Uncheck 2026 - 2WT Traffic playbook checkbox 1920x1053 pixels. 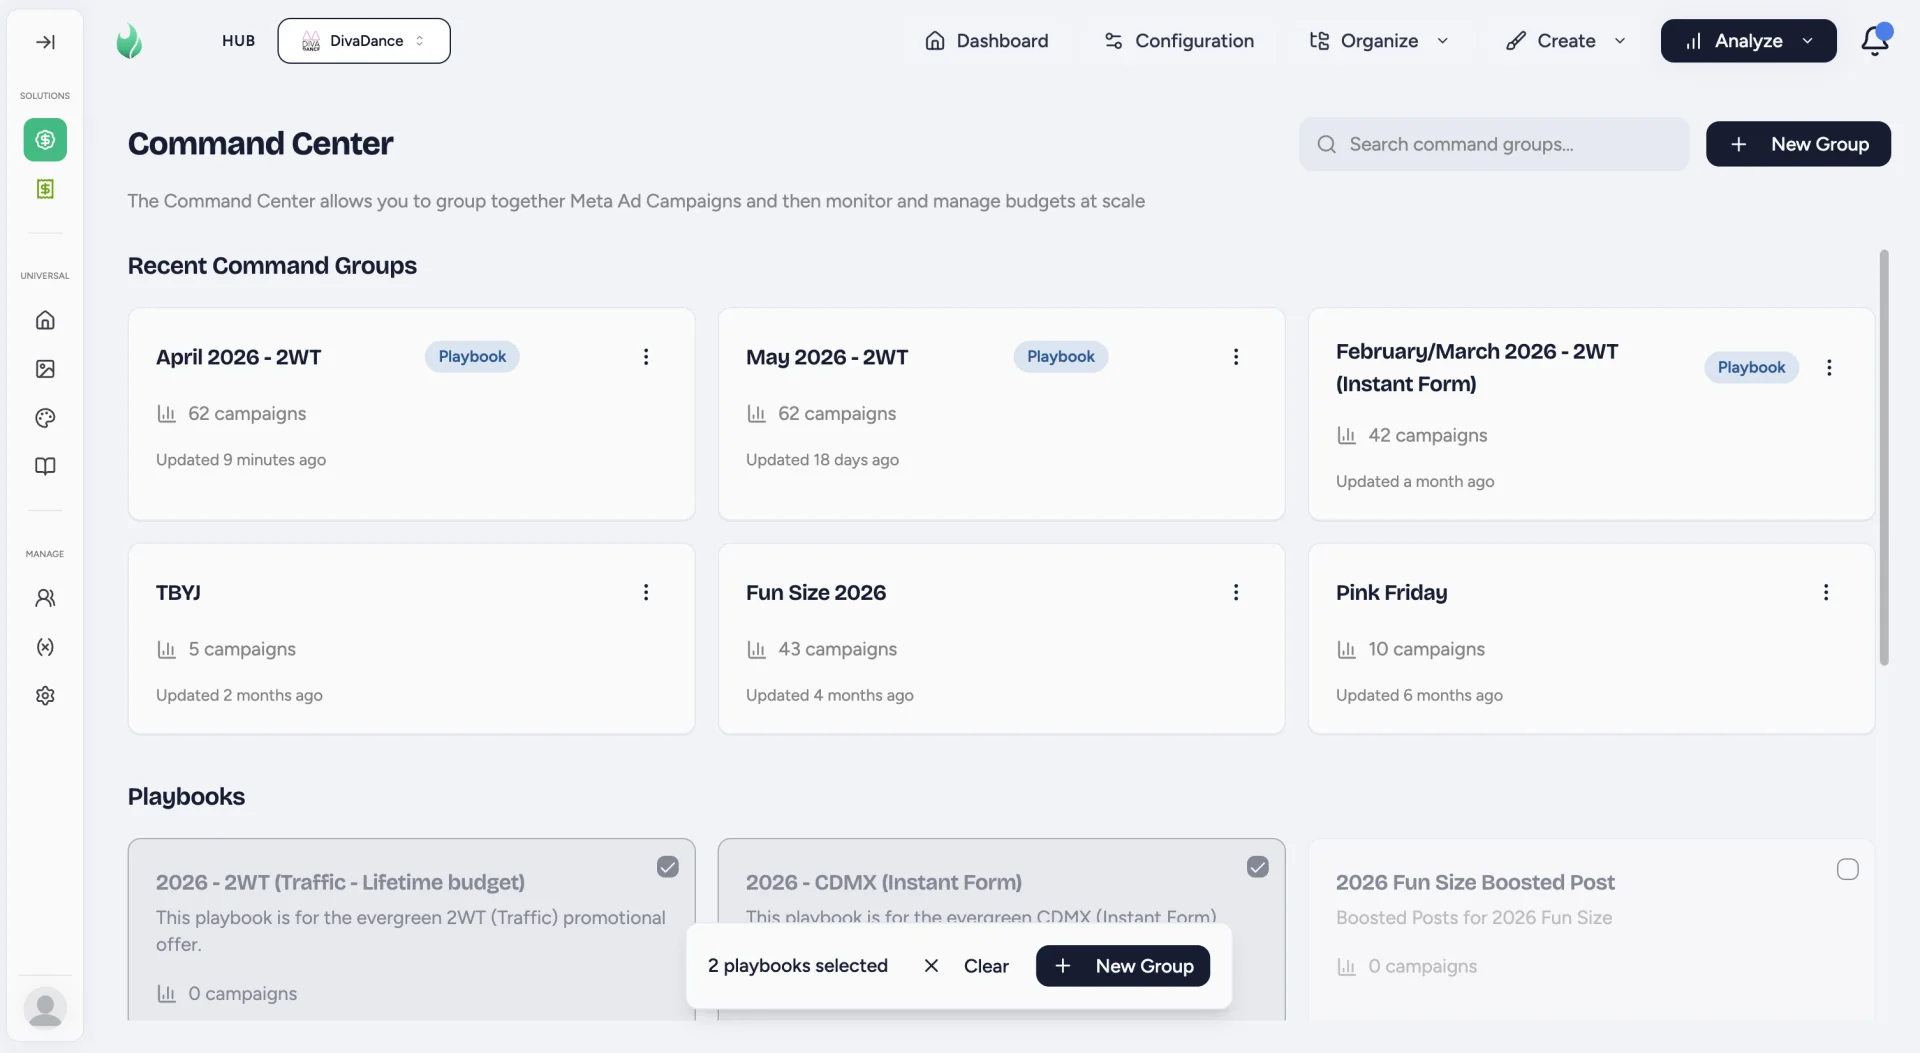[668, 867]
